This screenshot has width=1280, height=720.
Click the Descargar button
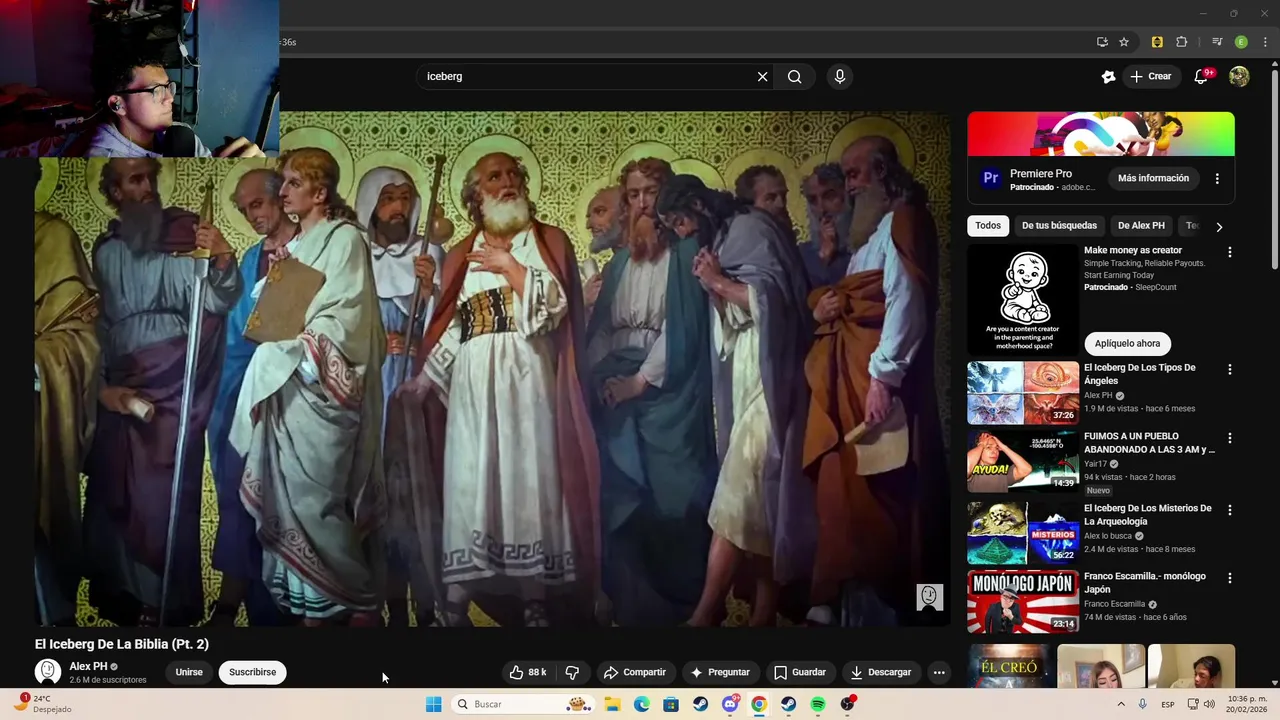click(881, 672)
